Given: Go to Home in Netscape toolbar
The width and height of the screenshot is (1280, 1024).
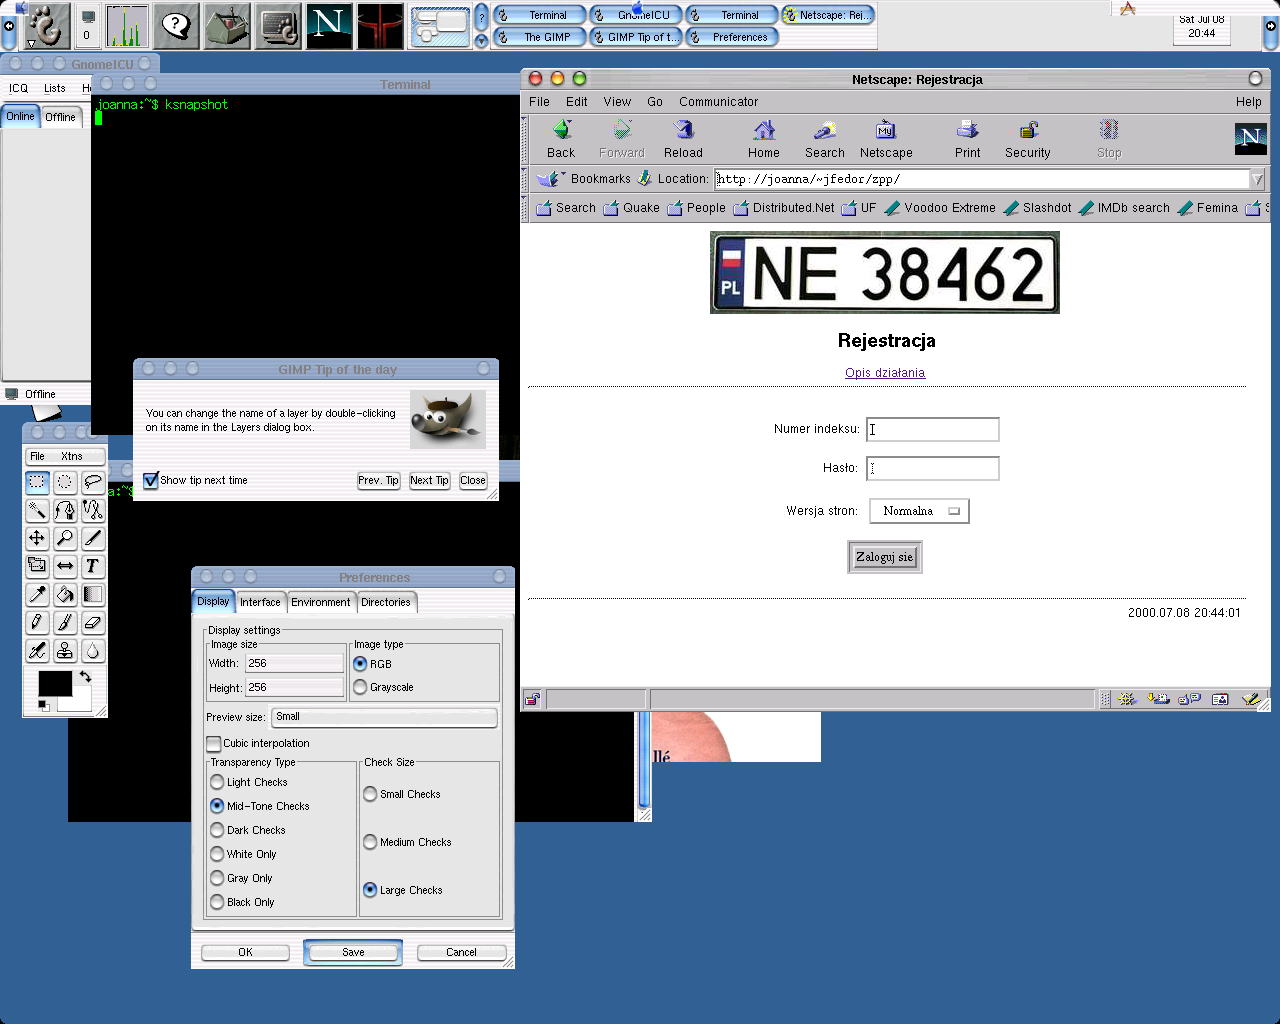Looking at the screenshot, I should click(764, 139).
